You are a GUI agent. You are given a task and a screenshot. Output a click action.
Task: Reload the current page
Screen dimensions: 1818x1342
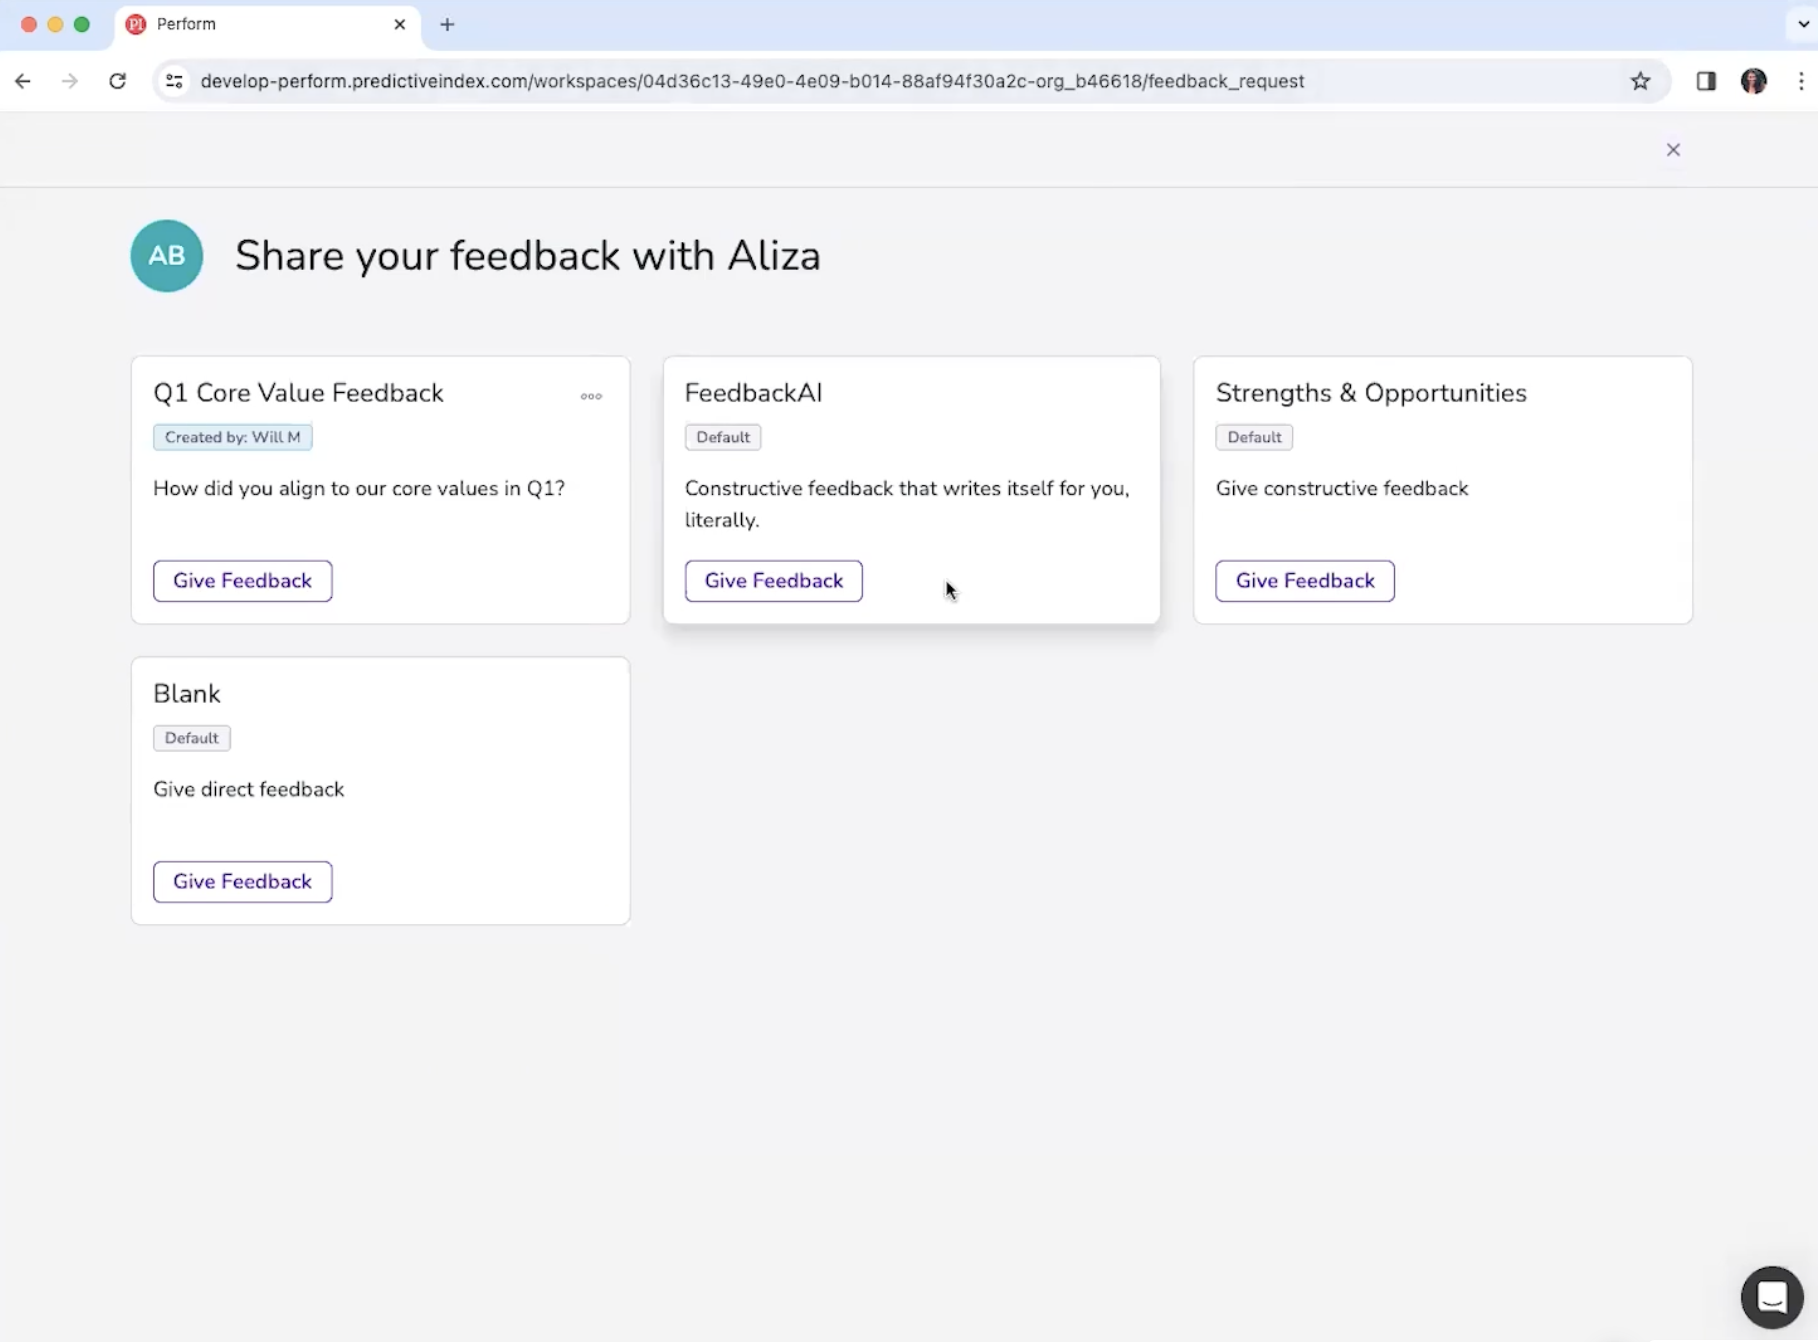click(117, 81)
